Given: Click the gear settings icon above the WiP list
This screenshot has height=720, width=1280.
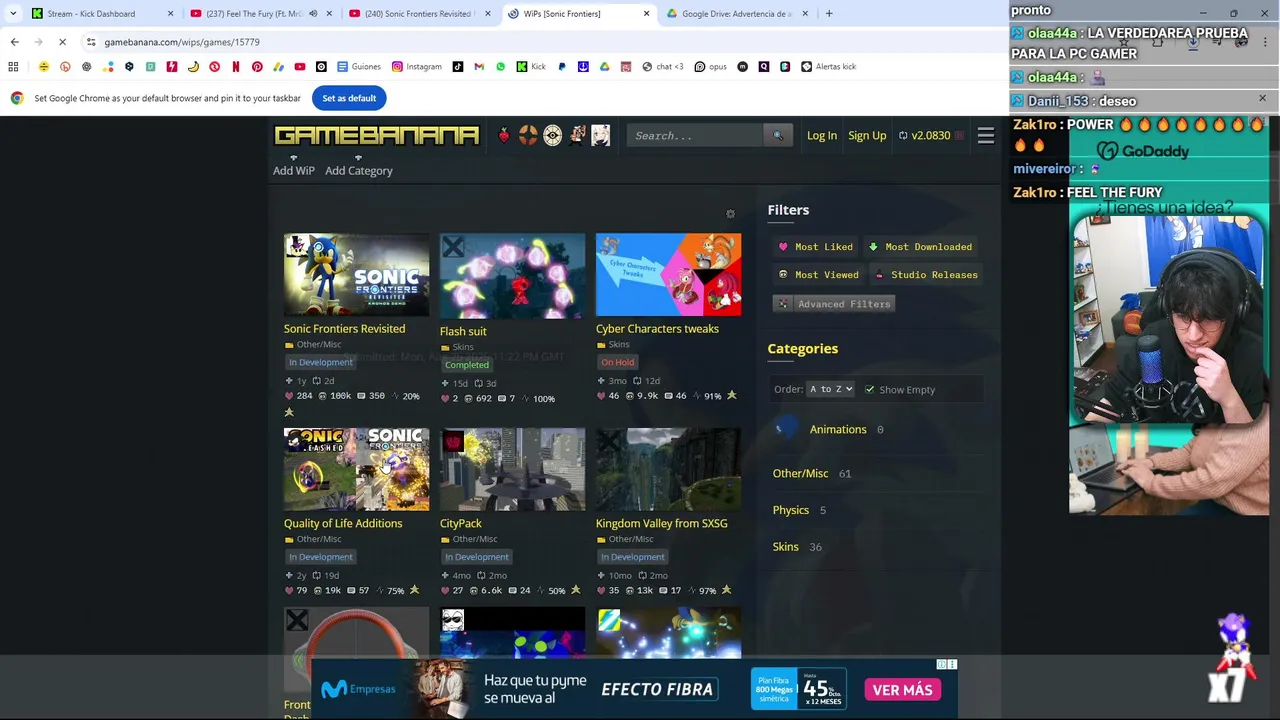Looking at the screenshot, I should [x=730, y=214].
